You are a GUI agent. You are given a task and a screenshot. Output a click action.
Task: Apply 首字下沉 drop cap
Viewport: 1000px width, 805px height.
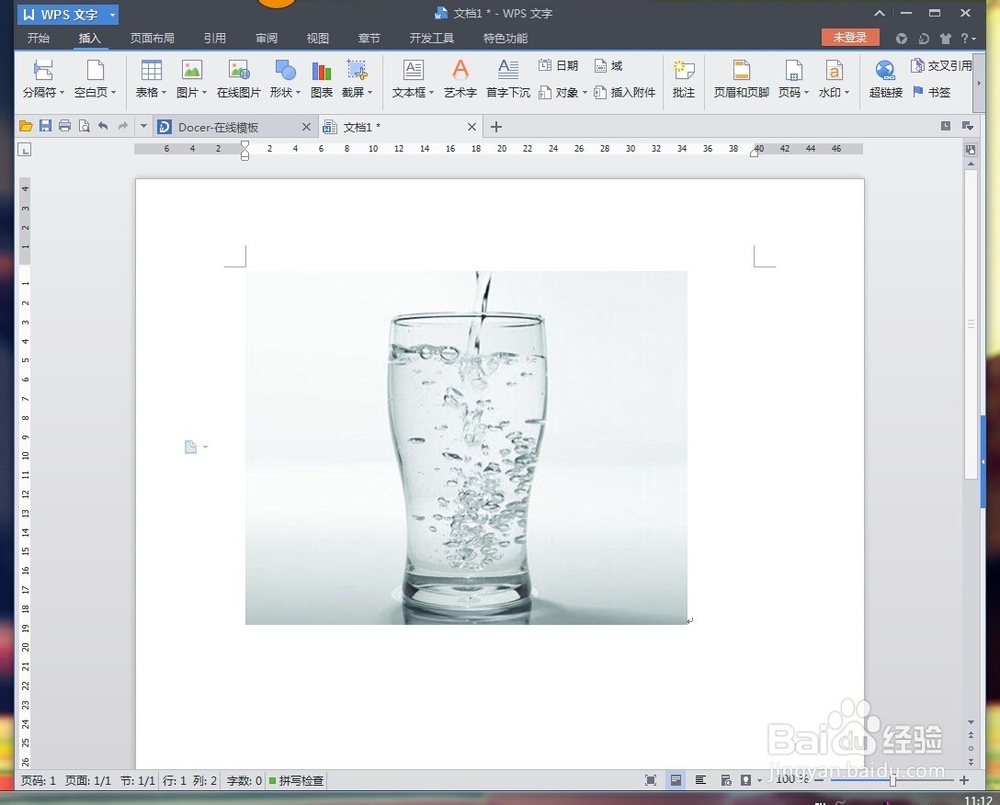point(508,78)
